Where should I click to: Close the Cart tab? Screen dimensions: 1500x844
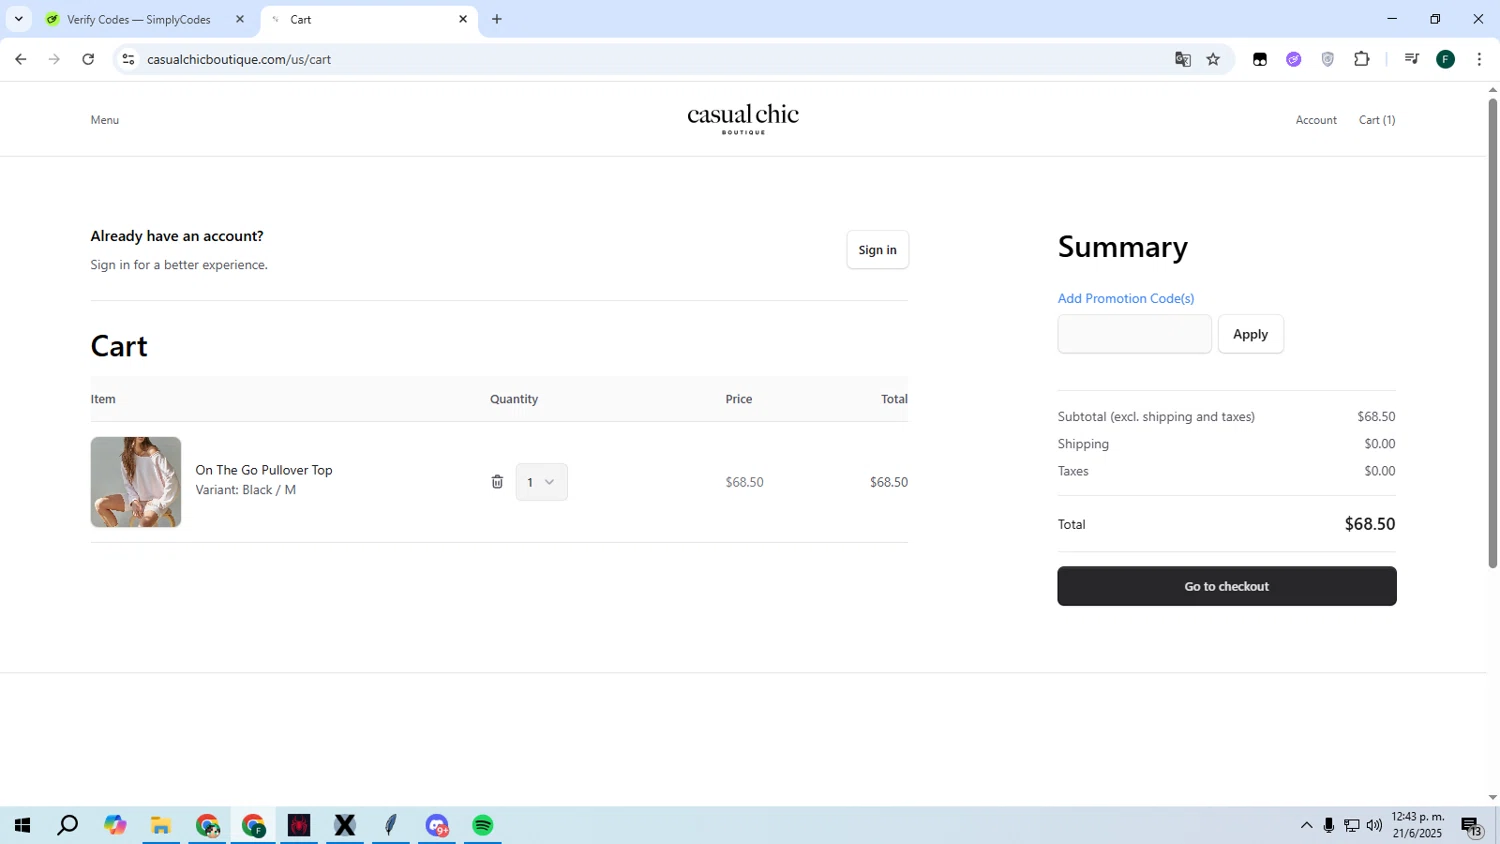463,19
